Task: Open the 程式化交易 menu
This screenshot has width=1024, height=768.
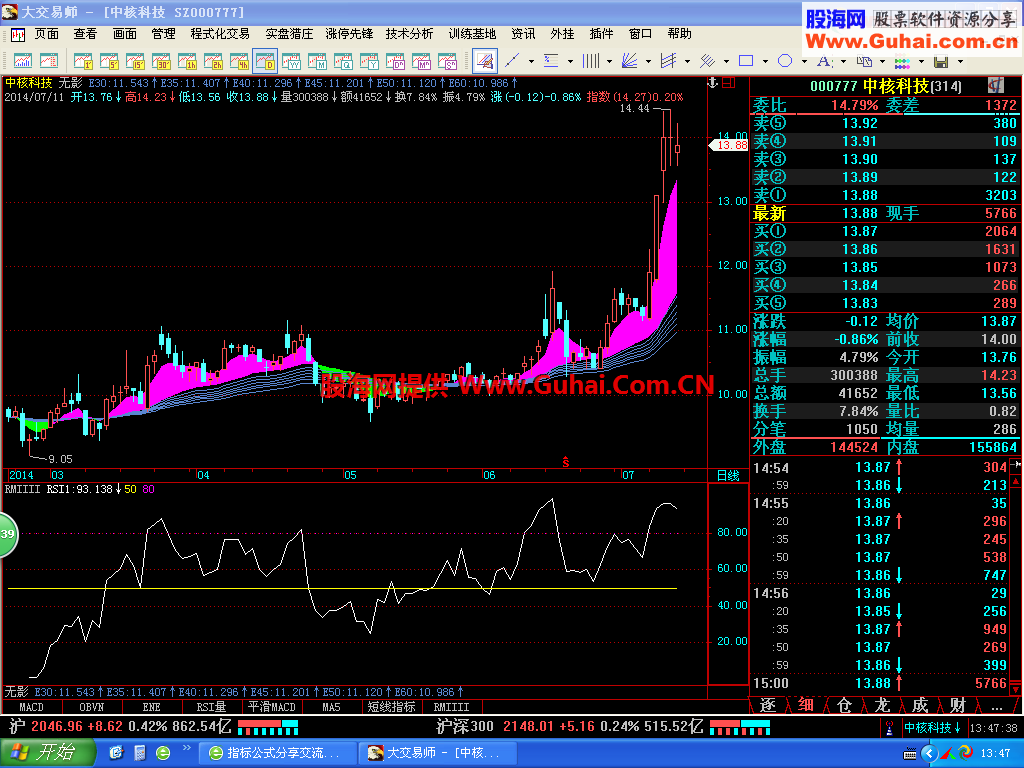Action: coord(220,33)
